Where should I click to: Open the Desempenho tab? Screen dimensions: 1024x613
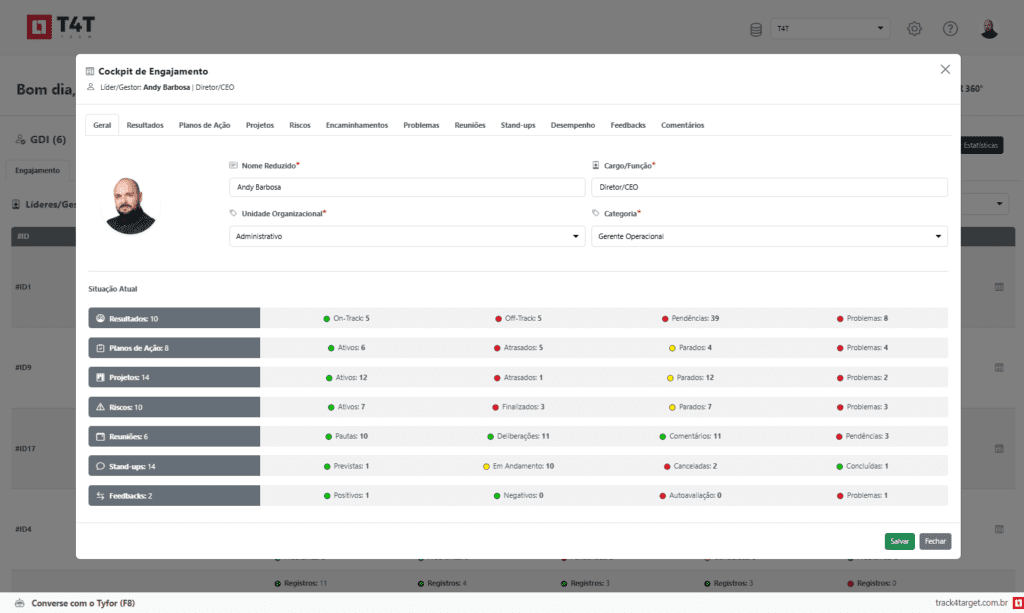[572, 125]
